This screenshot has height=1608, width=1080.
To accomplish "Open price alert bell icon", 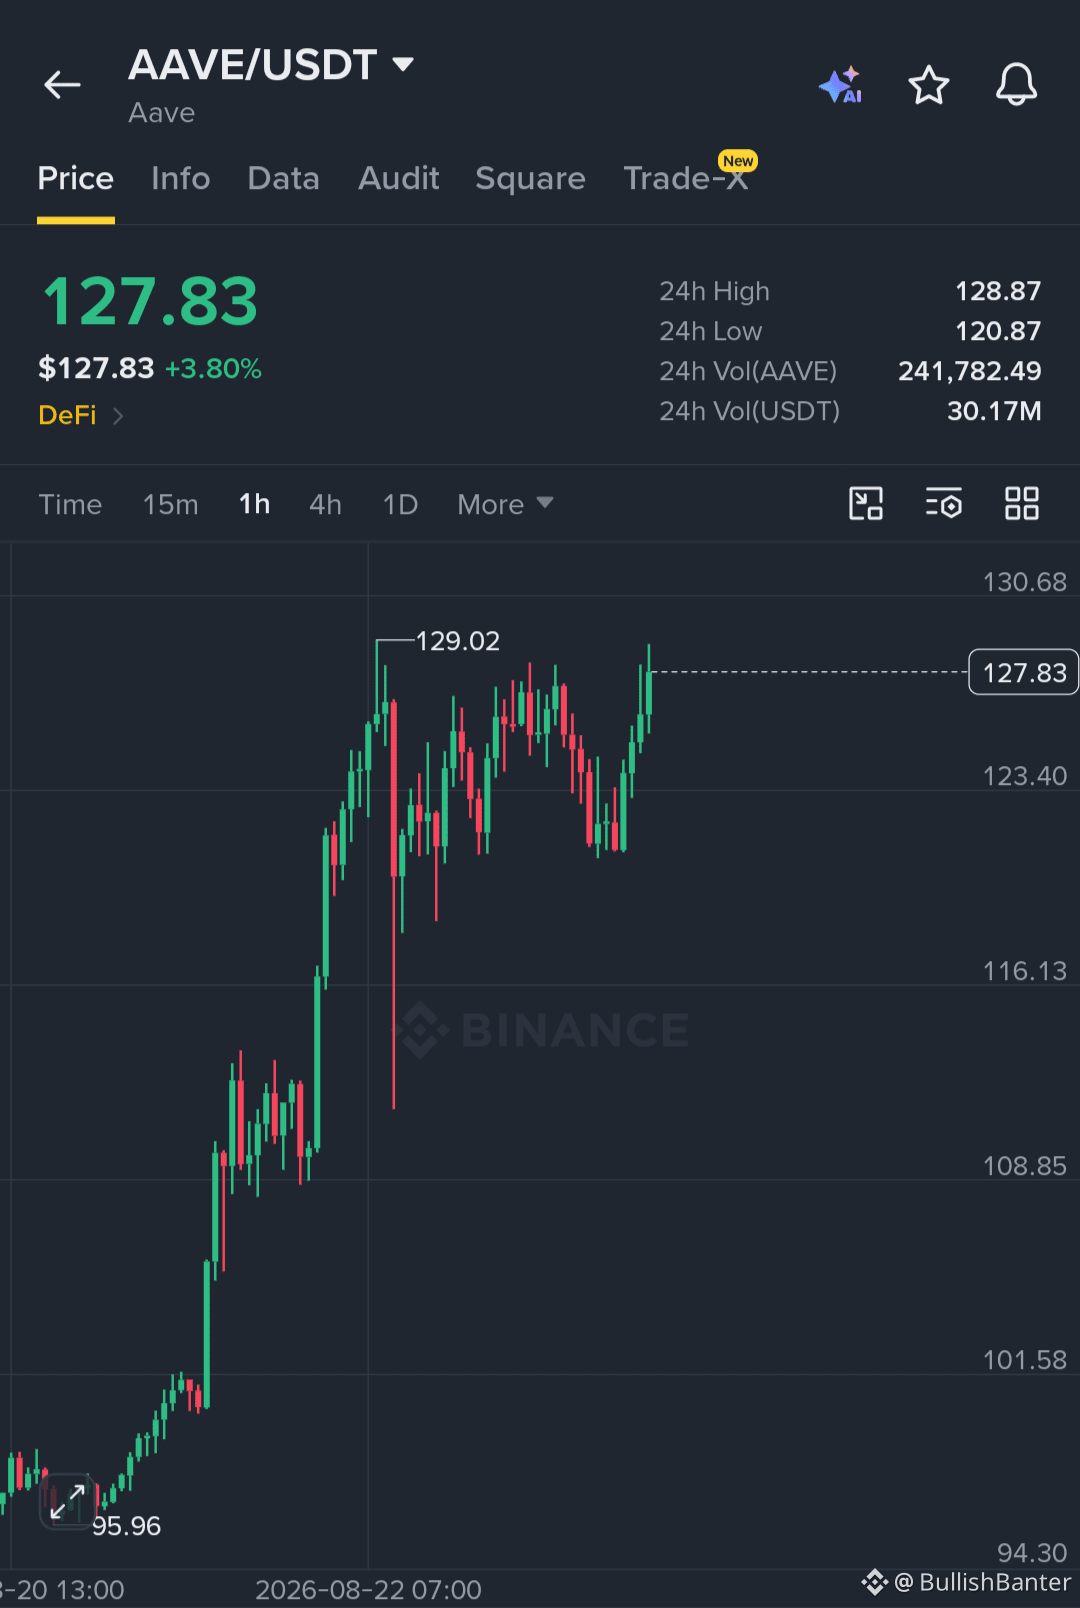I will click(x=1016, y=85).
